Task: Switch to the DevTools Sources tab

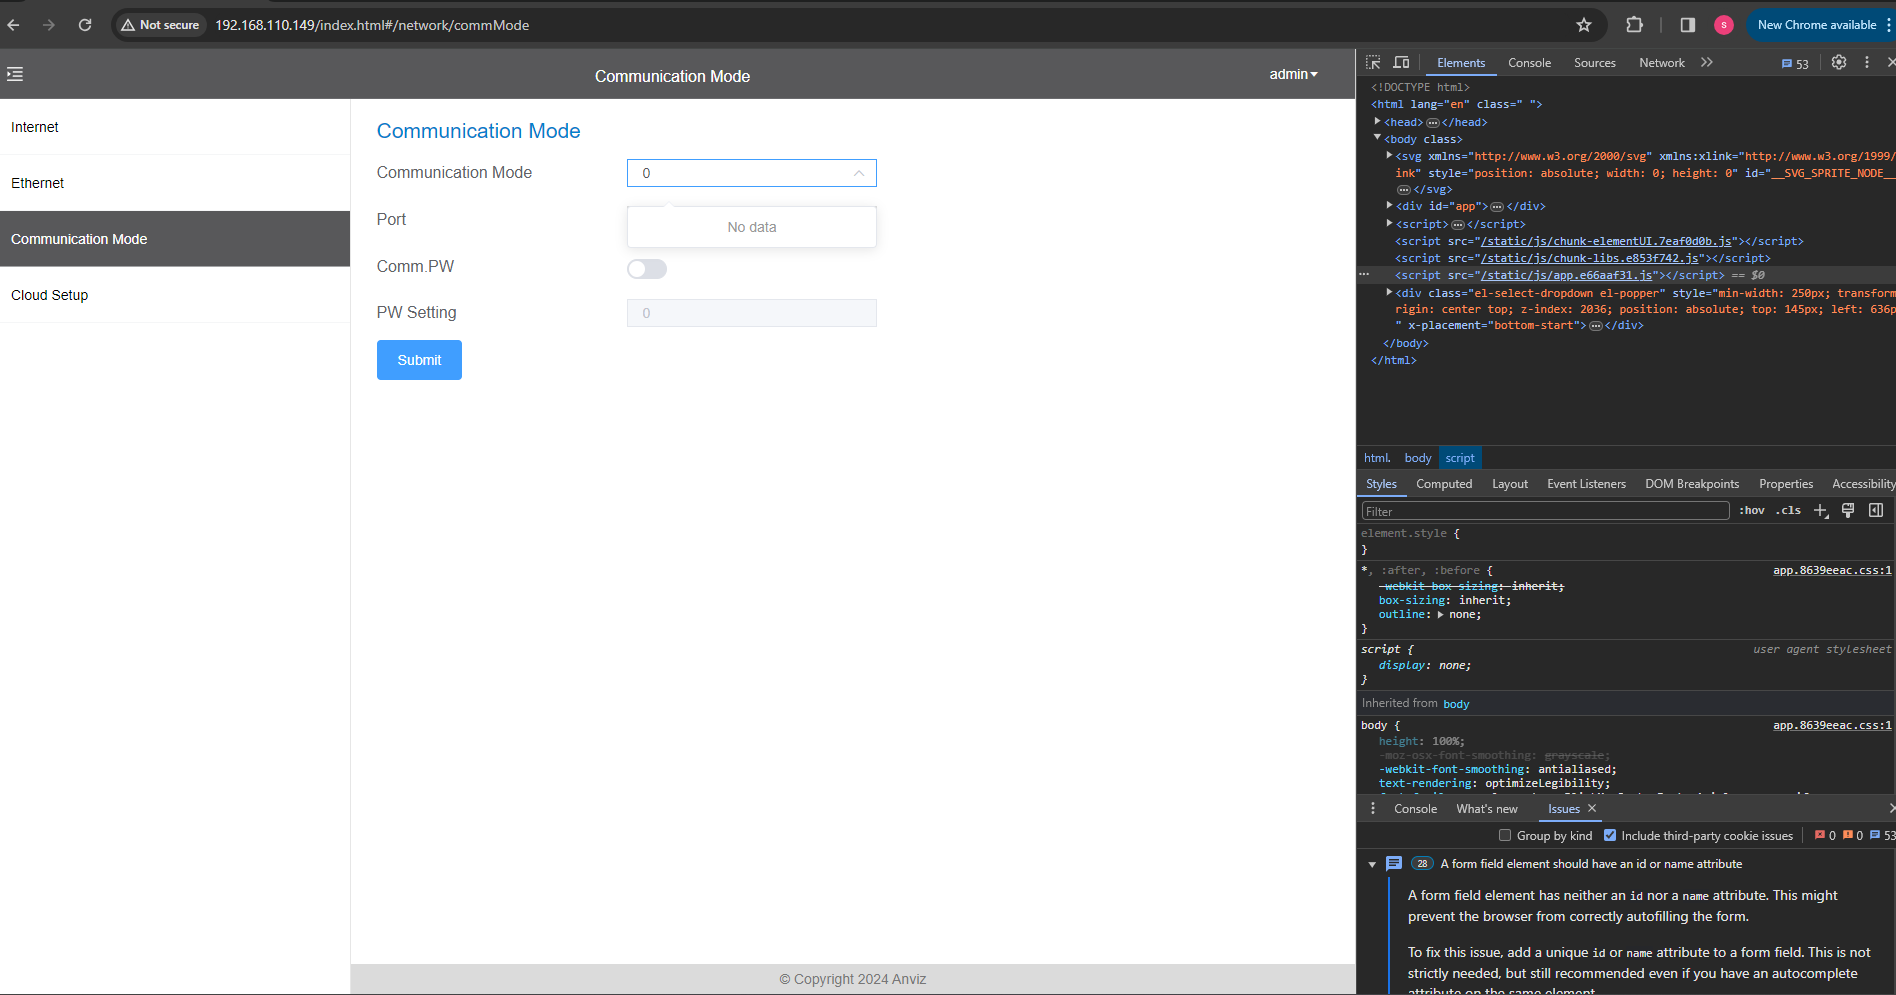Action: click(x=1594, y=63)
